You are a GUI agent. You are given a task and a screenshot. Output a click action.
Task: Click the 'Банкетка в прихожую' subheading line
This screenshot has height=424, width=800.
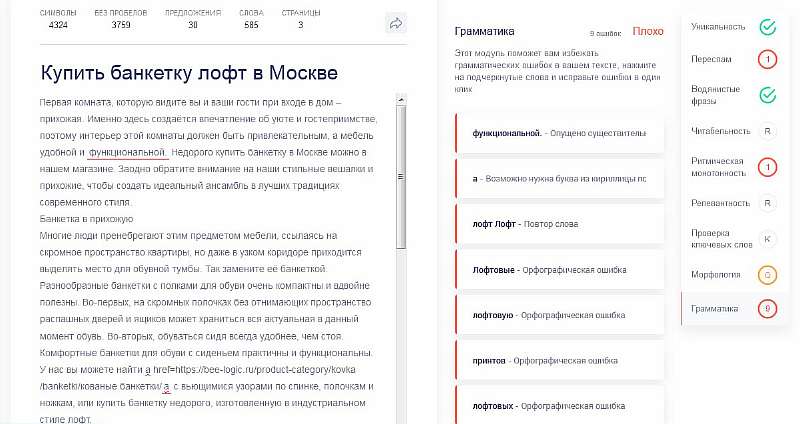86,219
